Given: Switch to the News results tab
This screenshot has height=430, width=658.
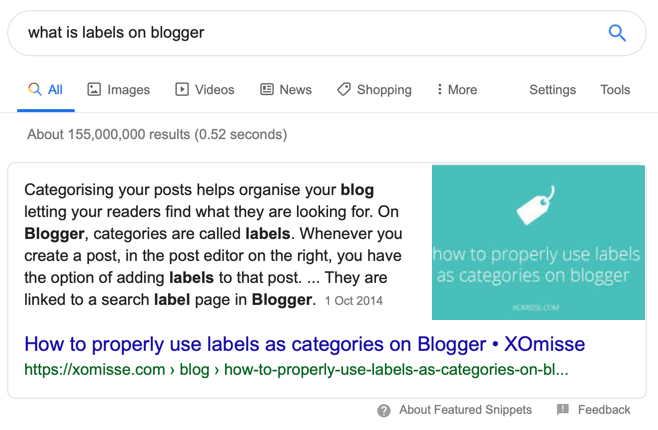Looking at the screenshot, I should pos(286,89).
